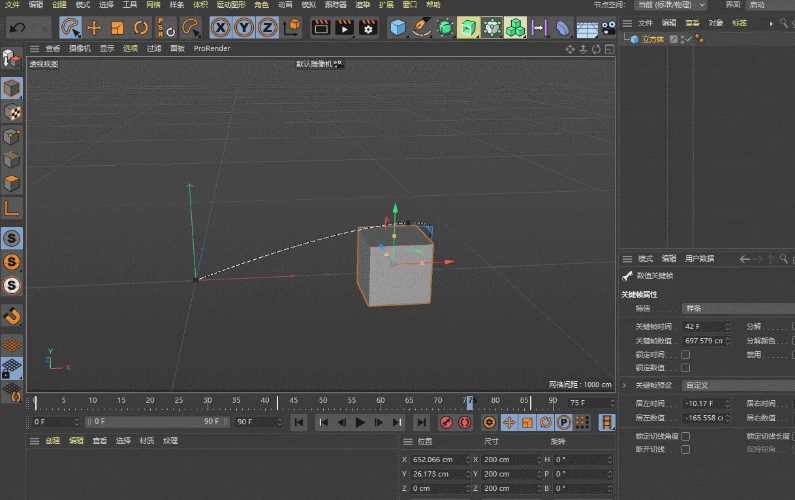Screen dimensions: 795x500
Task: Expand the layout selector at top right
Action: point(670,5)
